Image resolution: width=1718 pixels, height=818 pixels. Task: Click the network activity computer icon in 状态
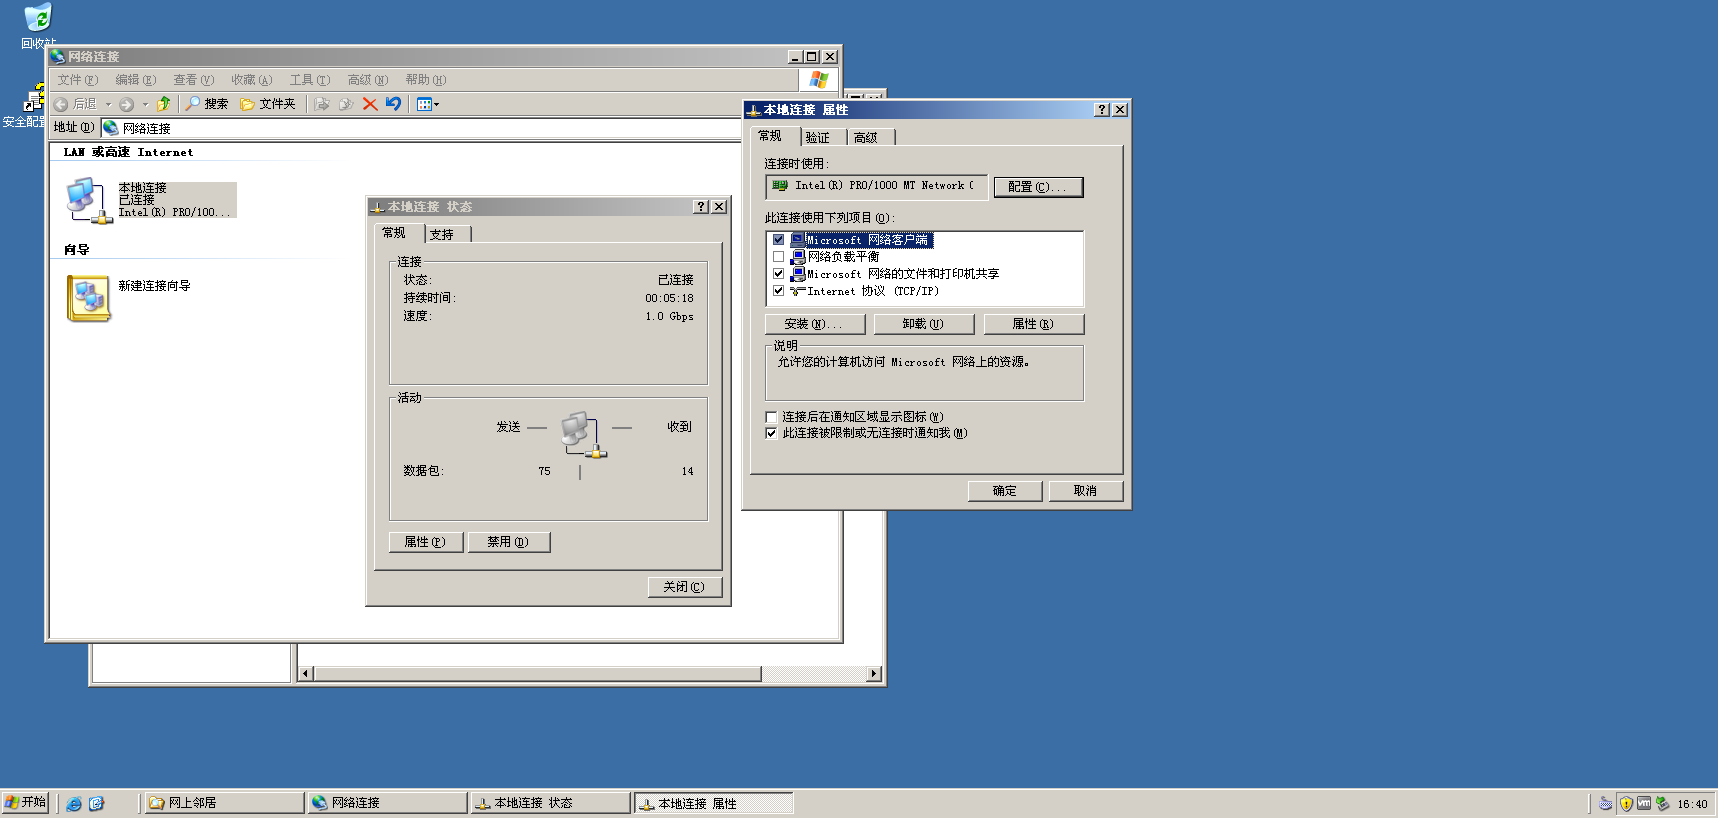point(583,434)
